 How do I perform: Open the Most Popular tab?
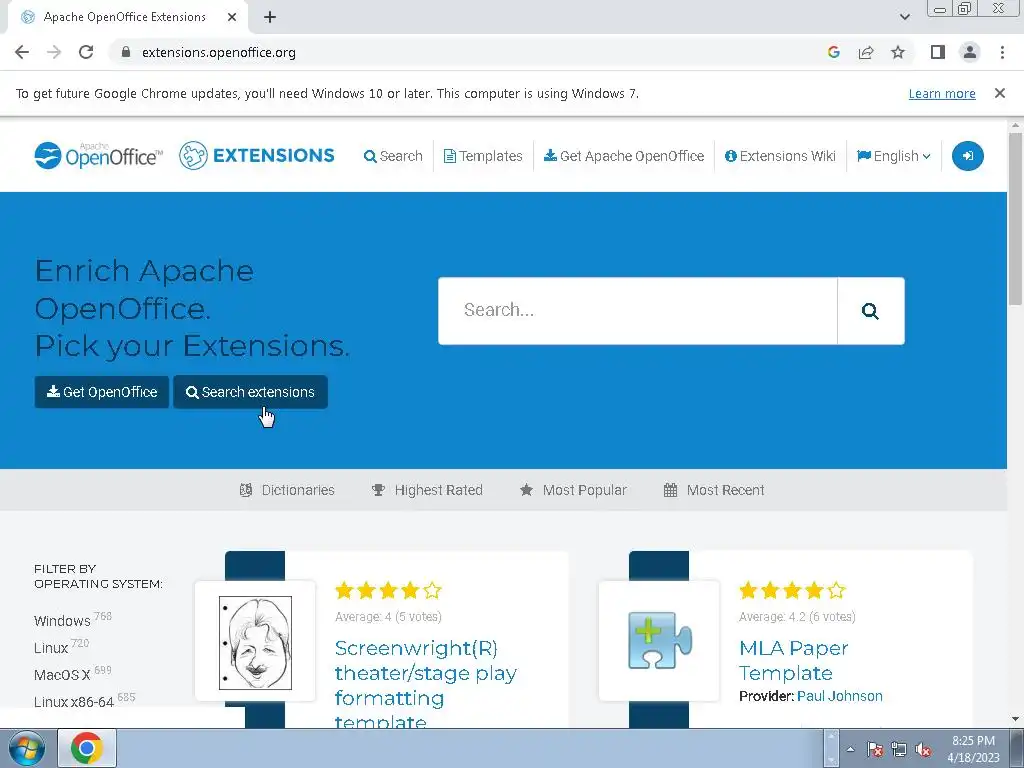coord(573,490)
